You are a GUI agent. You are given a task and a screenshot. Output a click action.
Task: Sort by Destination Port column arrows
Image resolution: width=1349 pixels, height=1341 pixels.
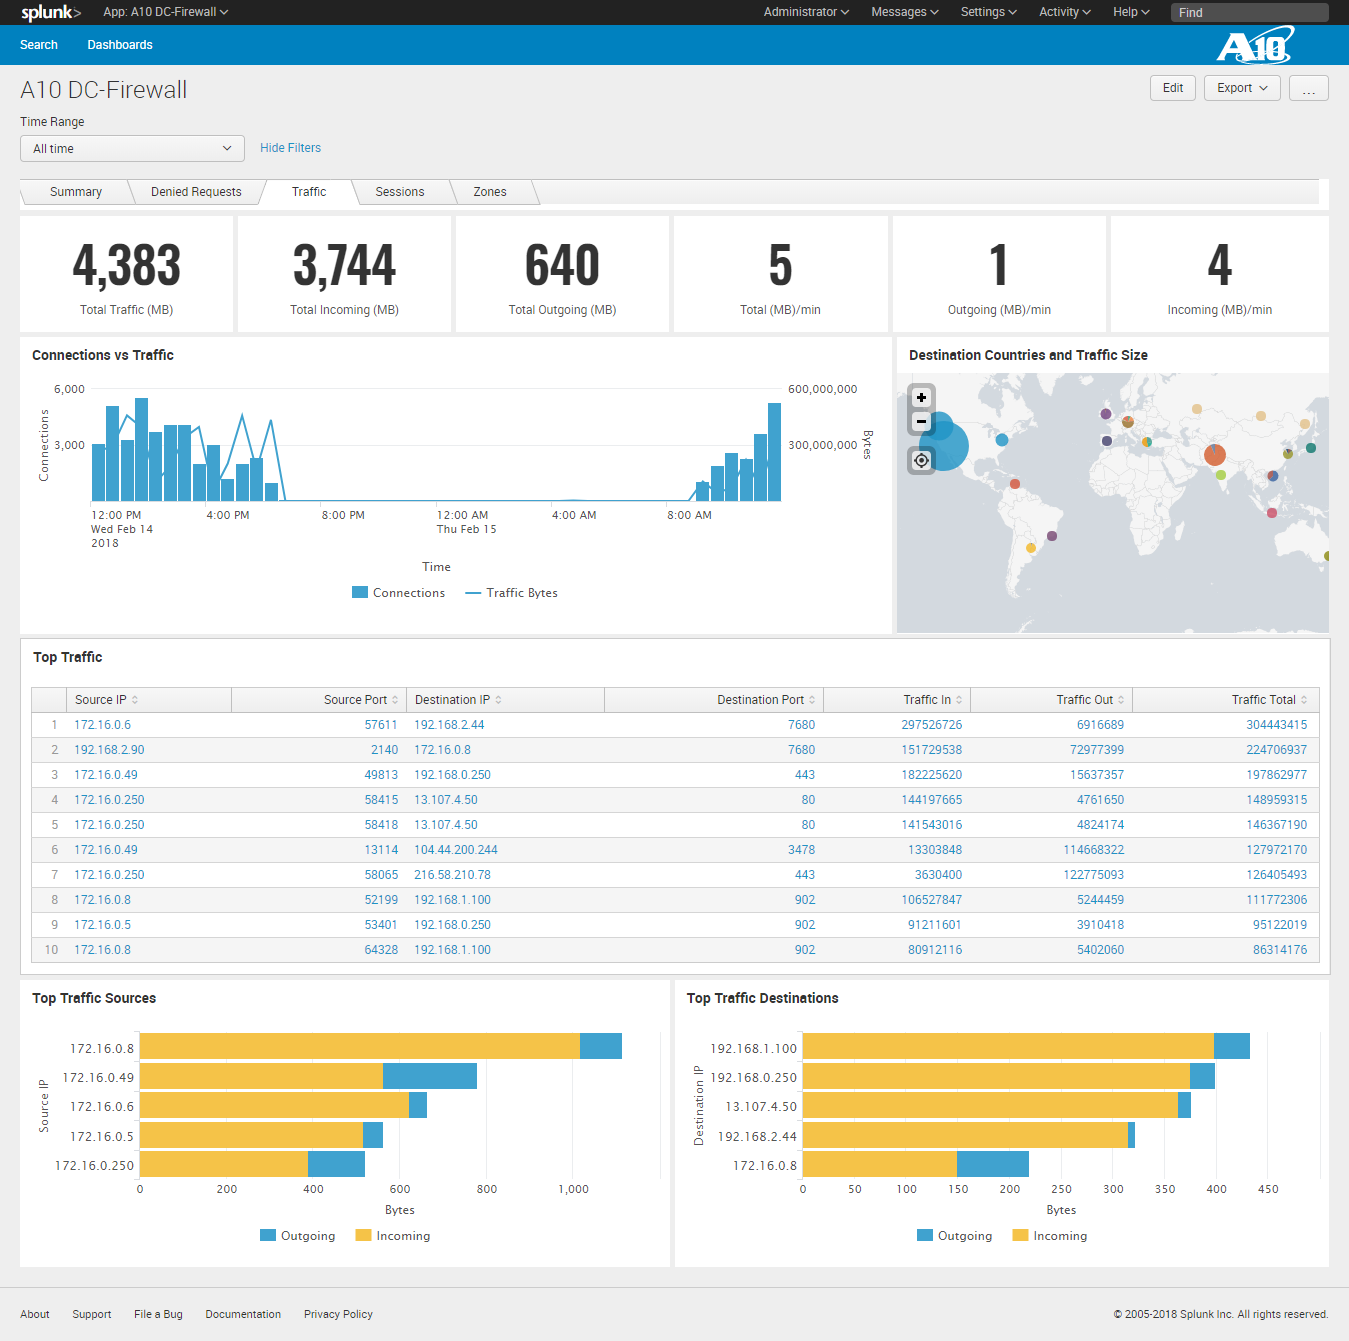pyautogui.click(x=812, y=700)
